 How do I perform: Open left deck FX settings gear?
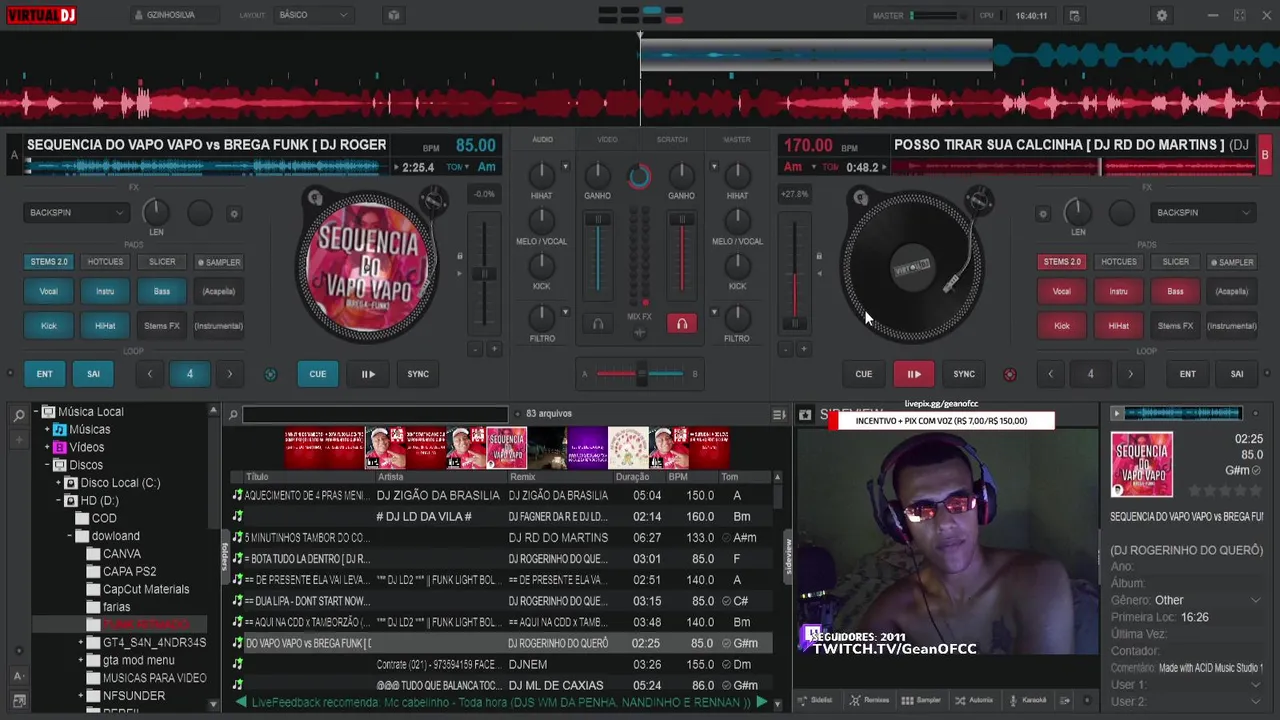[234, 213]
